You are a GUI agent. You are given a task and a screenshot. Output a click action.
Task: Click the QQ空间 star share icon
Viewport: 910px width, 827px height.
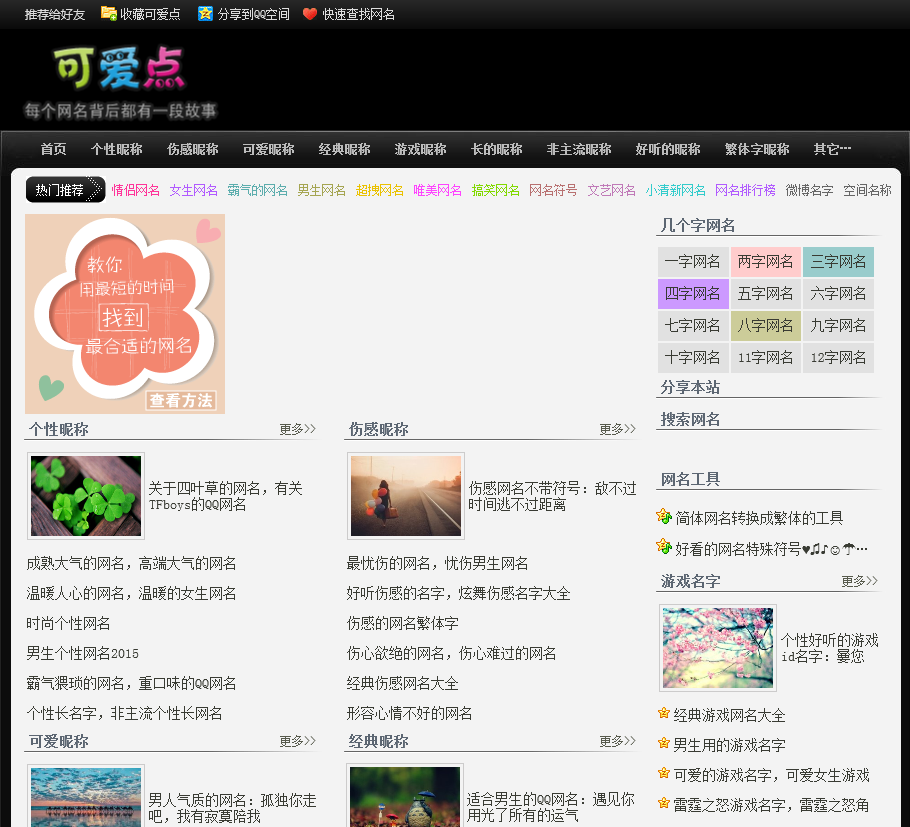[205, 13]
